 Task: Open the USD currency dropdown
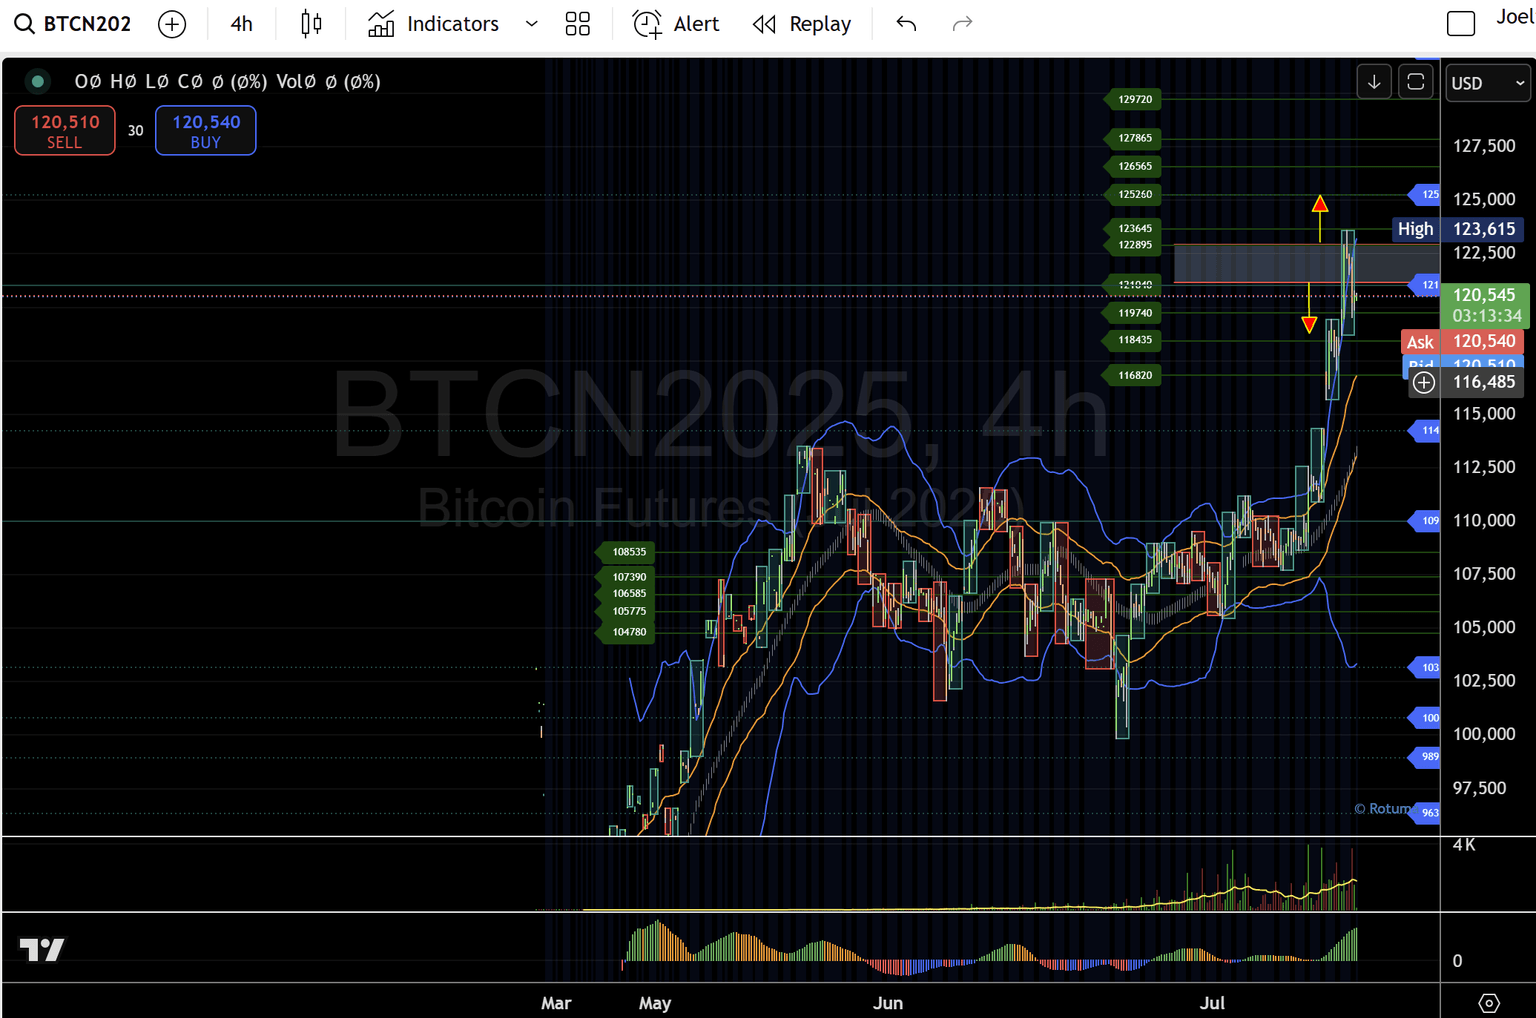(1487, 83)
